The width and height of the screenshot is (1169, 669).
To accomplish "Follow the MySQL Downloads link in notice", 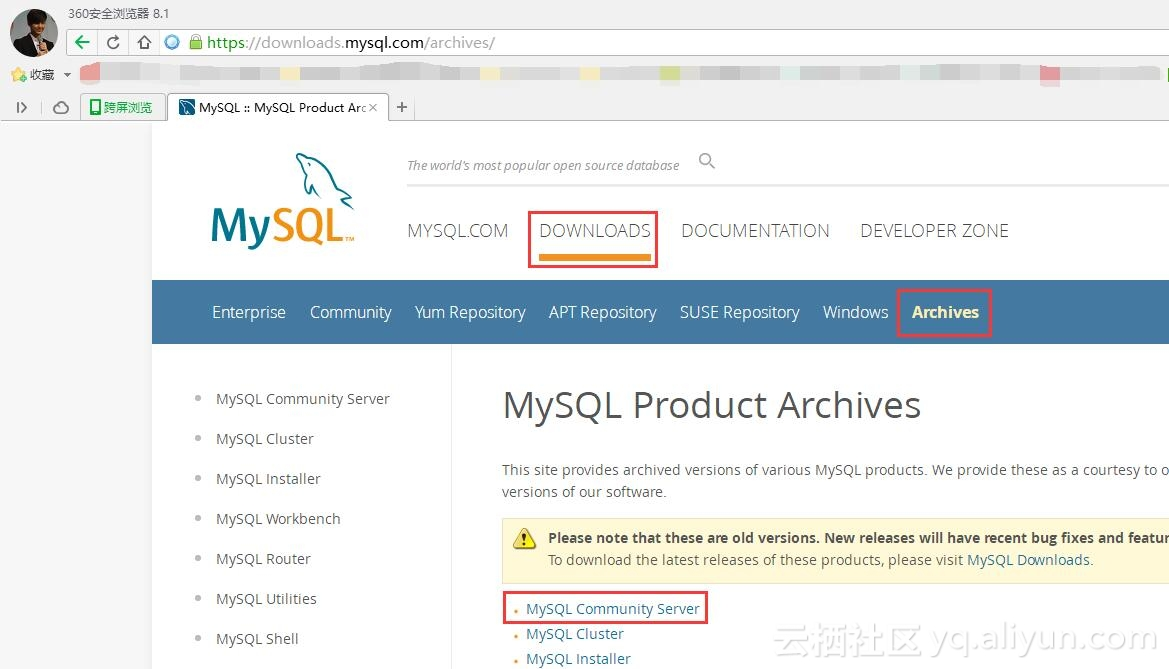I will pyautogui.click(x=1028, y=560).
